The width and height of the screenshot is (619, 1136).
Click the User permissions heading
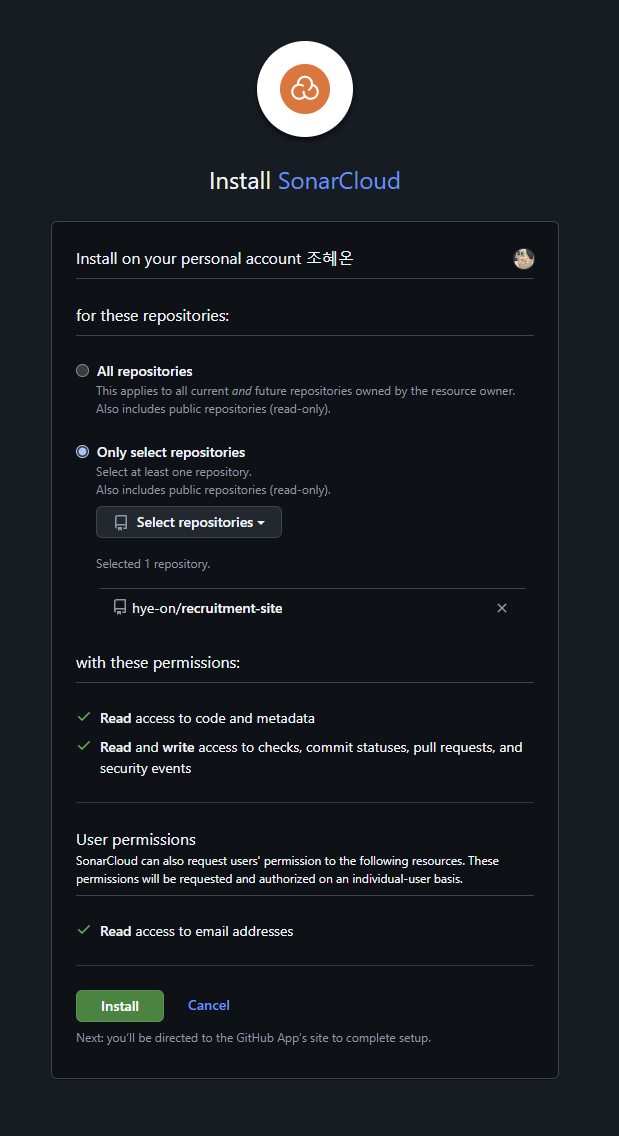tap(136, 839)
